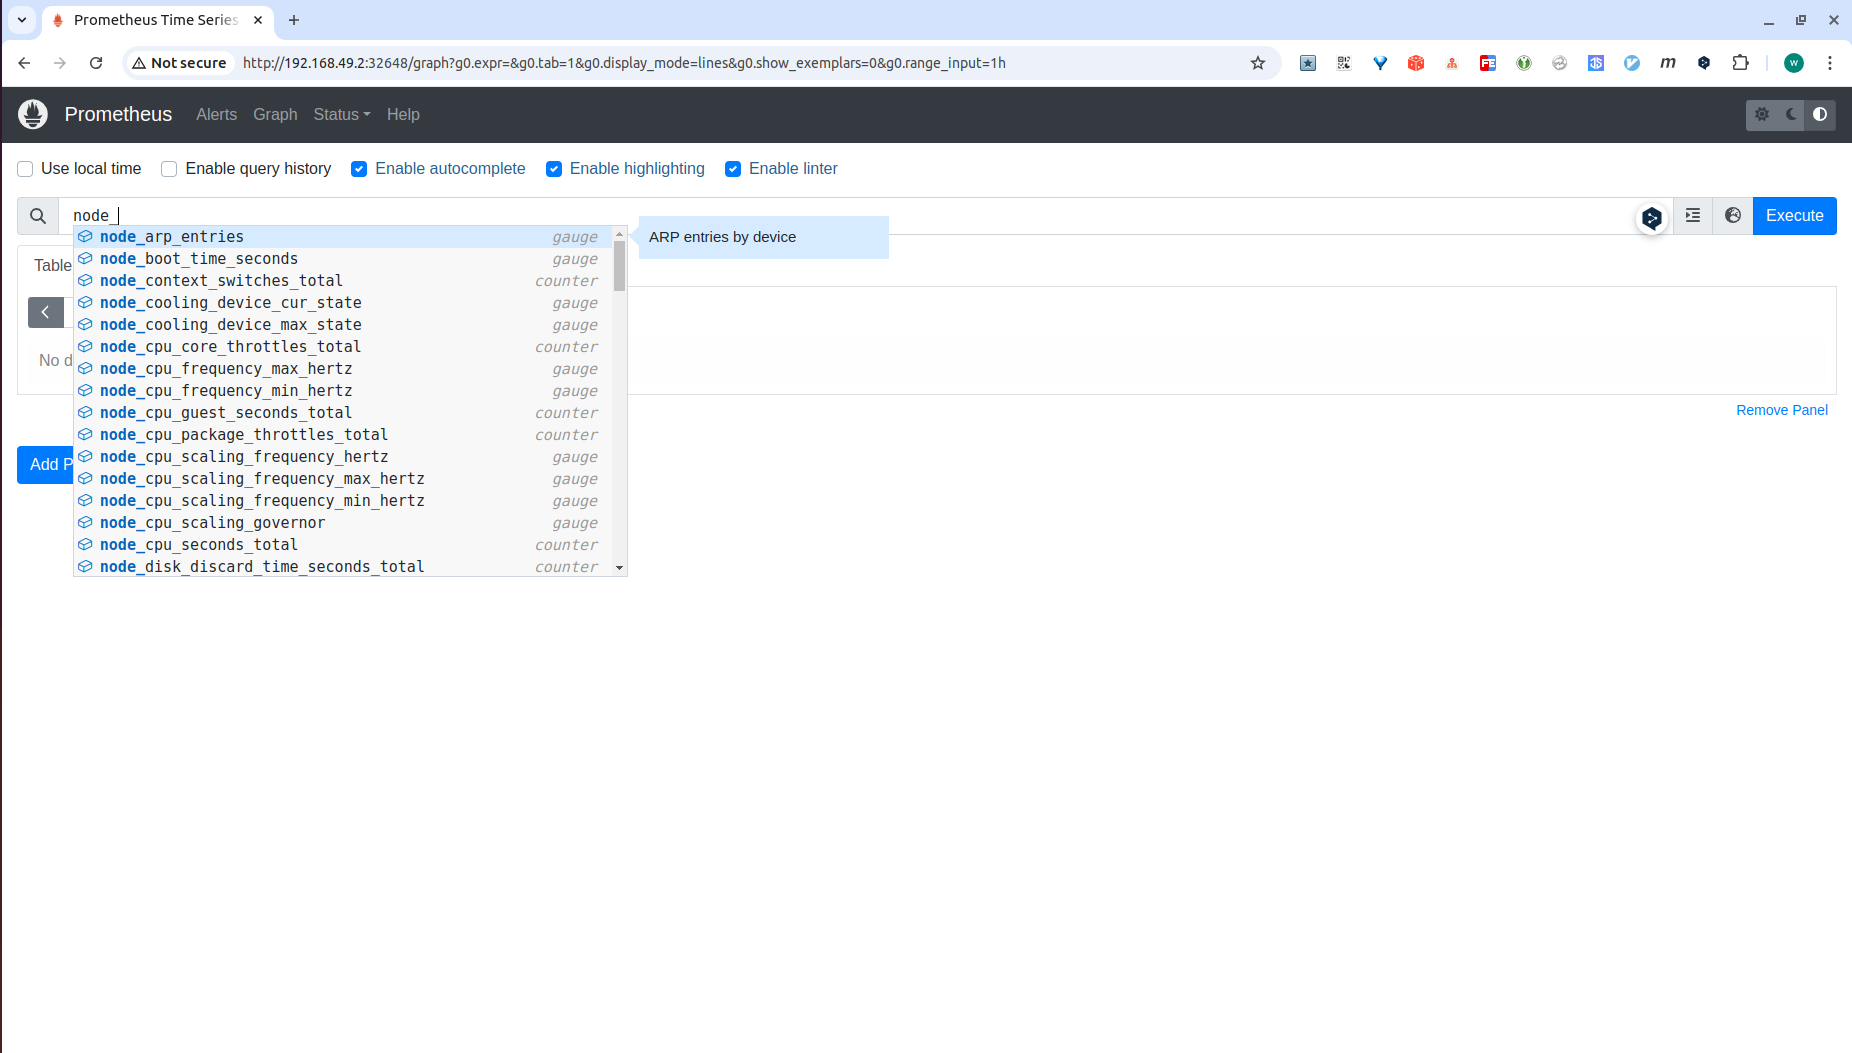The width and height of the screenshot is (1852, 1053).
Task: Choose the node_cpu_guest_seconds_total suggestion
Action: tap(343, 413)
